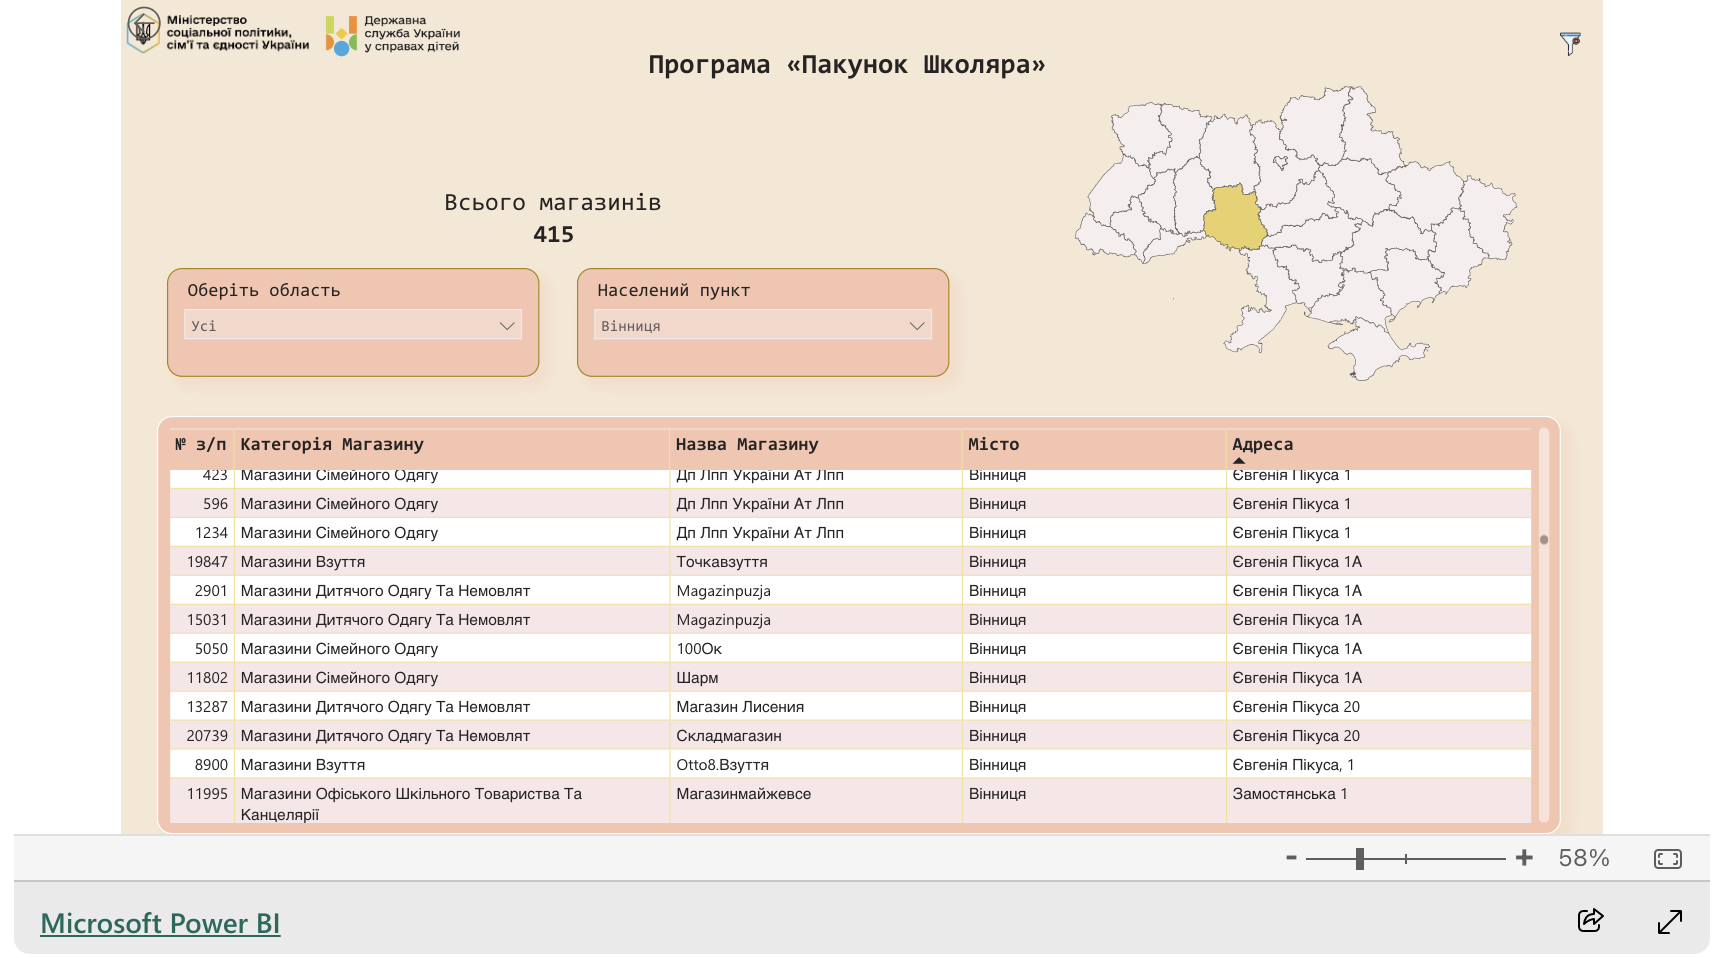
Task: Sort by the № з/п column header
Action: point(201,444)
